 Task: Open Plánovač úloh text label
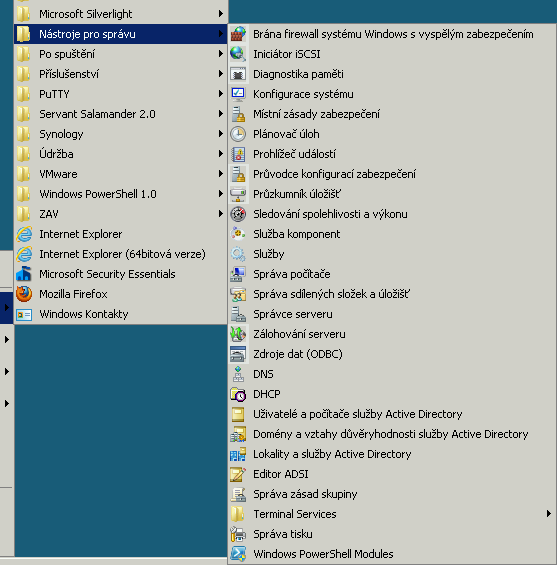point(286,134)
